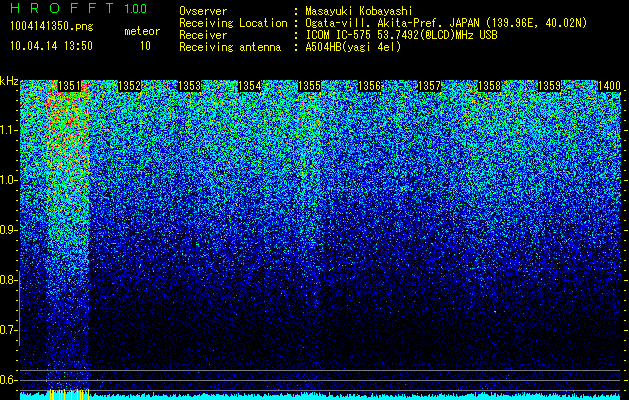Click the 1354 time marker

(250, 86)
